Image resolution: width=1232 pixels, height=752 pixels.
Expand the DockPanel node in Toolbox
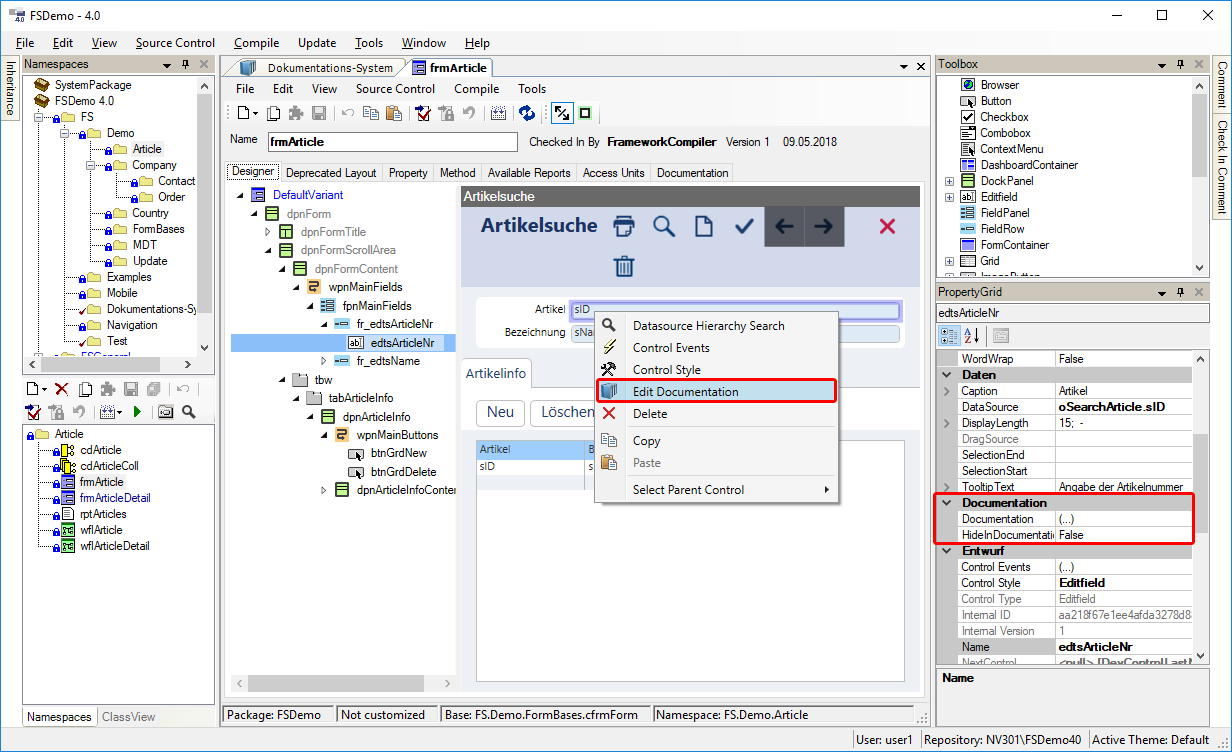coord(949,181)
